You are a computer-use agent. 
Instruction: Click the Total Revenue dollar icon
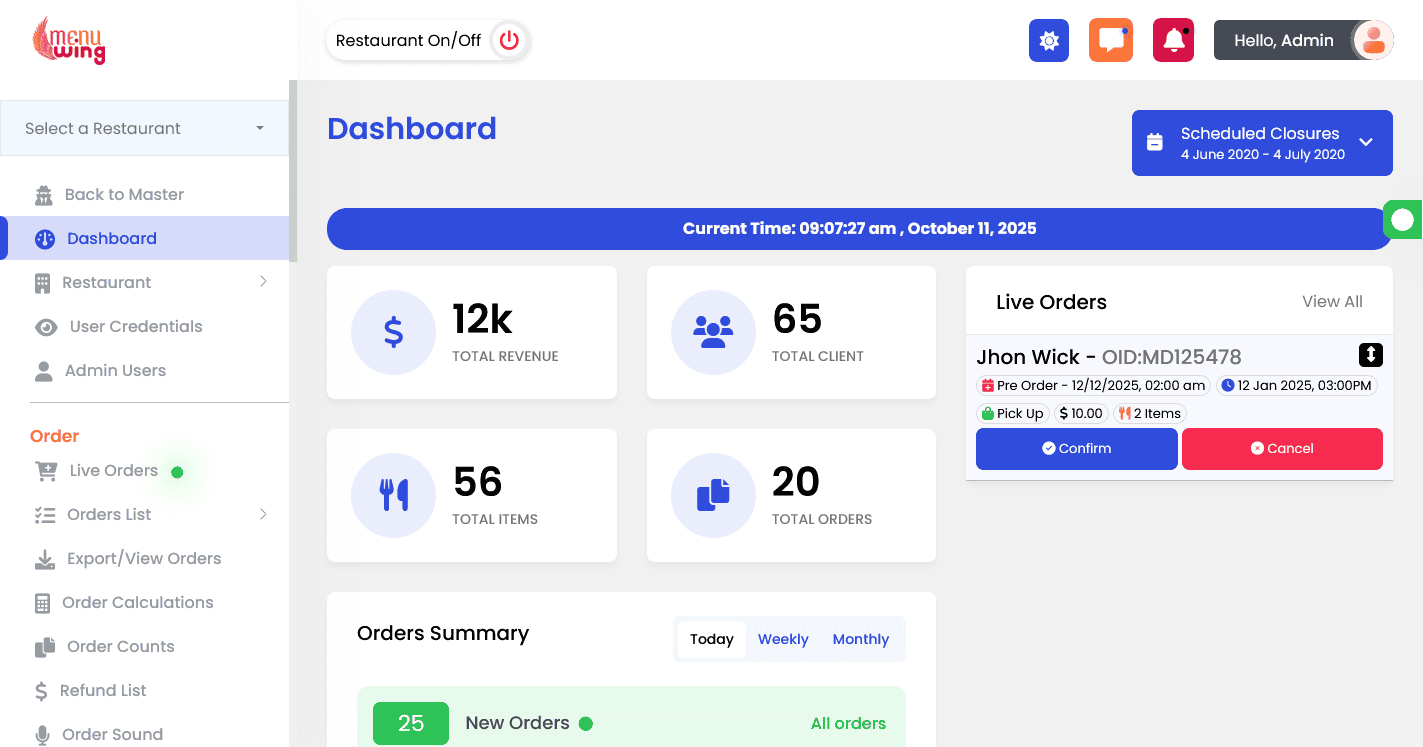point(394,332)
